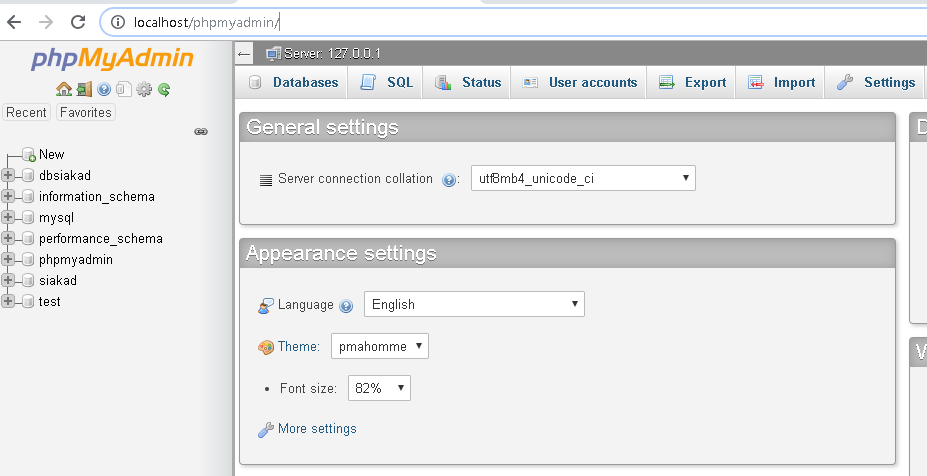
Task: Click the Language person icon
Action: pos(266,306)
